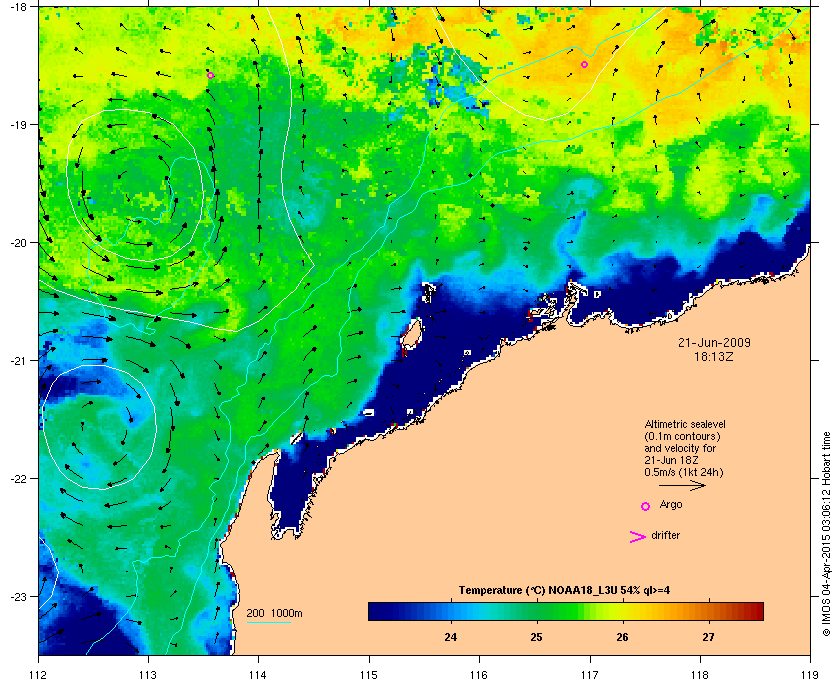
Task: Click the colorbar tick label 27
Action: [708, 638]
